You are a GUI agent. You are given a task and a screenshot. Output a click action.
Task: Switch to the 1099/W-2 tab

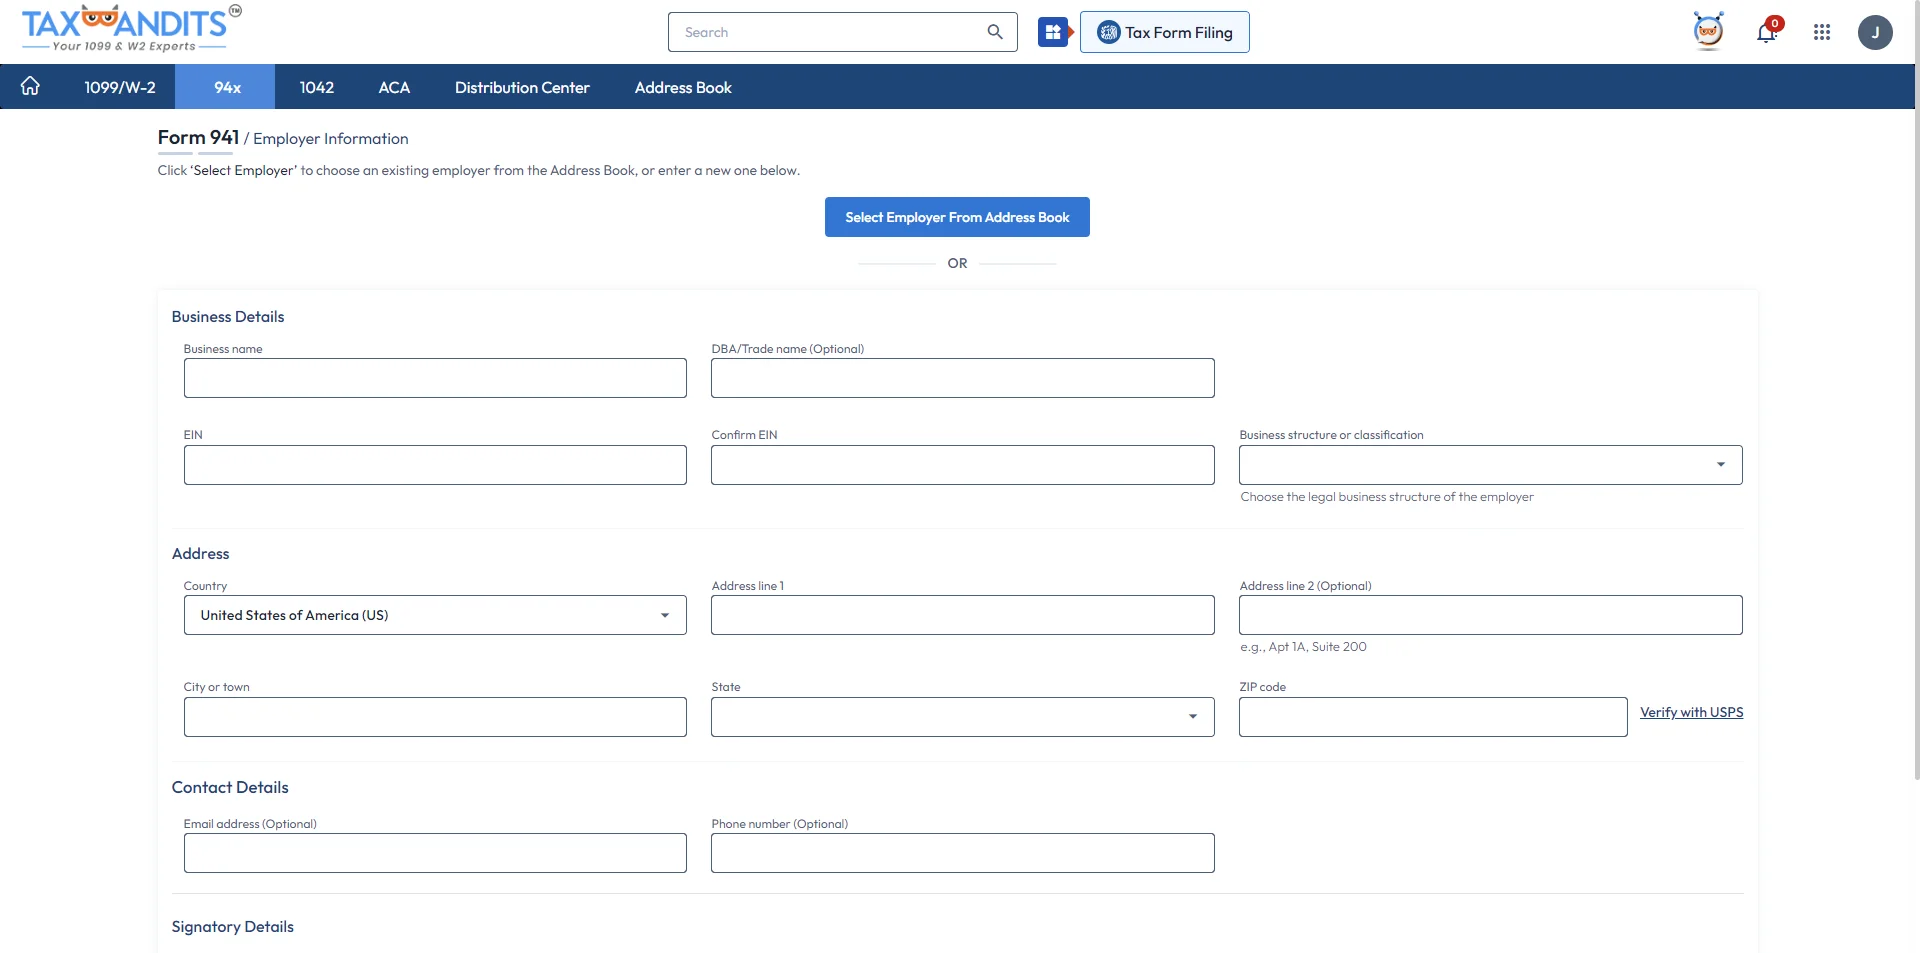(x=120, y=87)
